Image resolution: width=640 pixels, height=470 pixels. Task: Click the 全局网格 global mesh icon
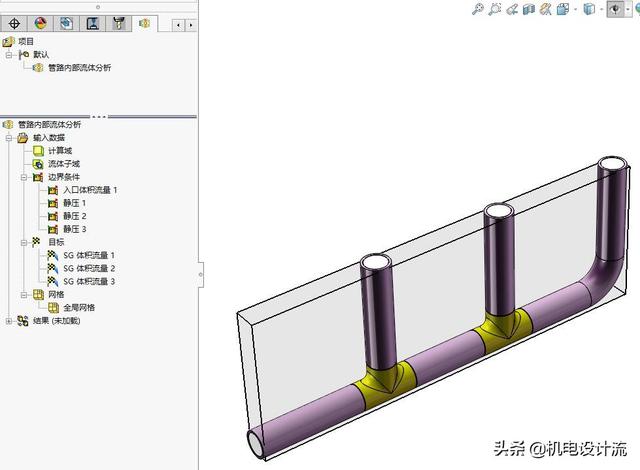pyautogui.click(x=53, y=308)
